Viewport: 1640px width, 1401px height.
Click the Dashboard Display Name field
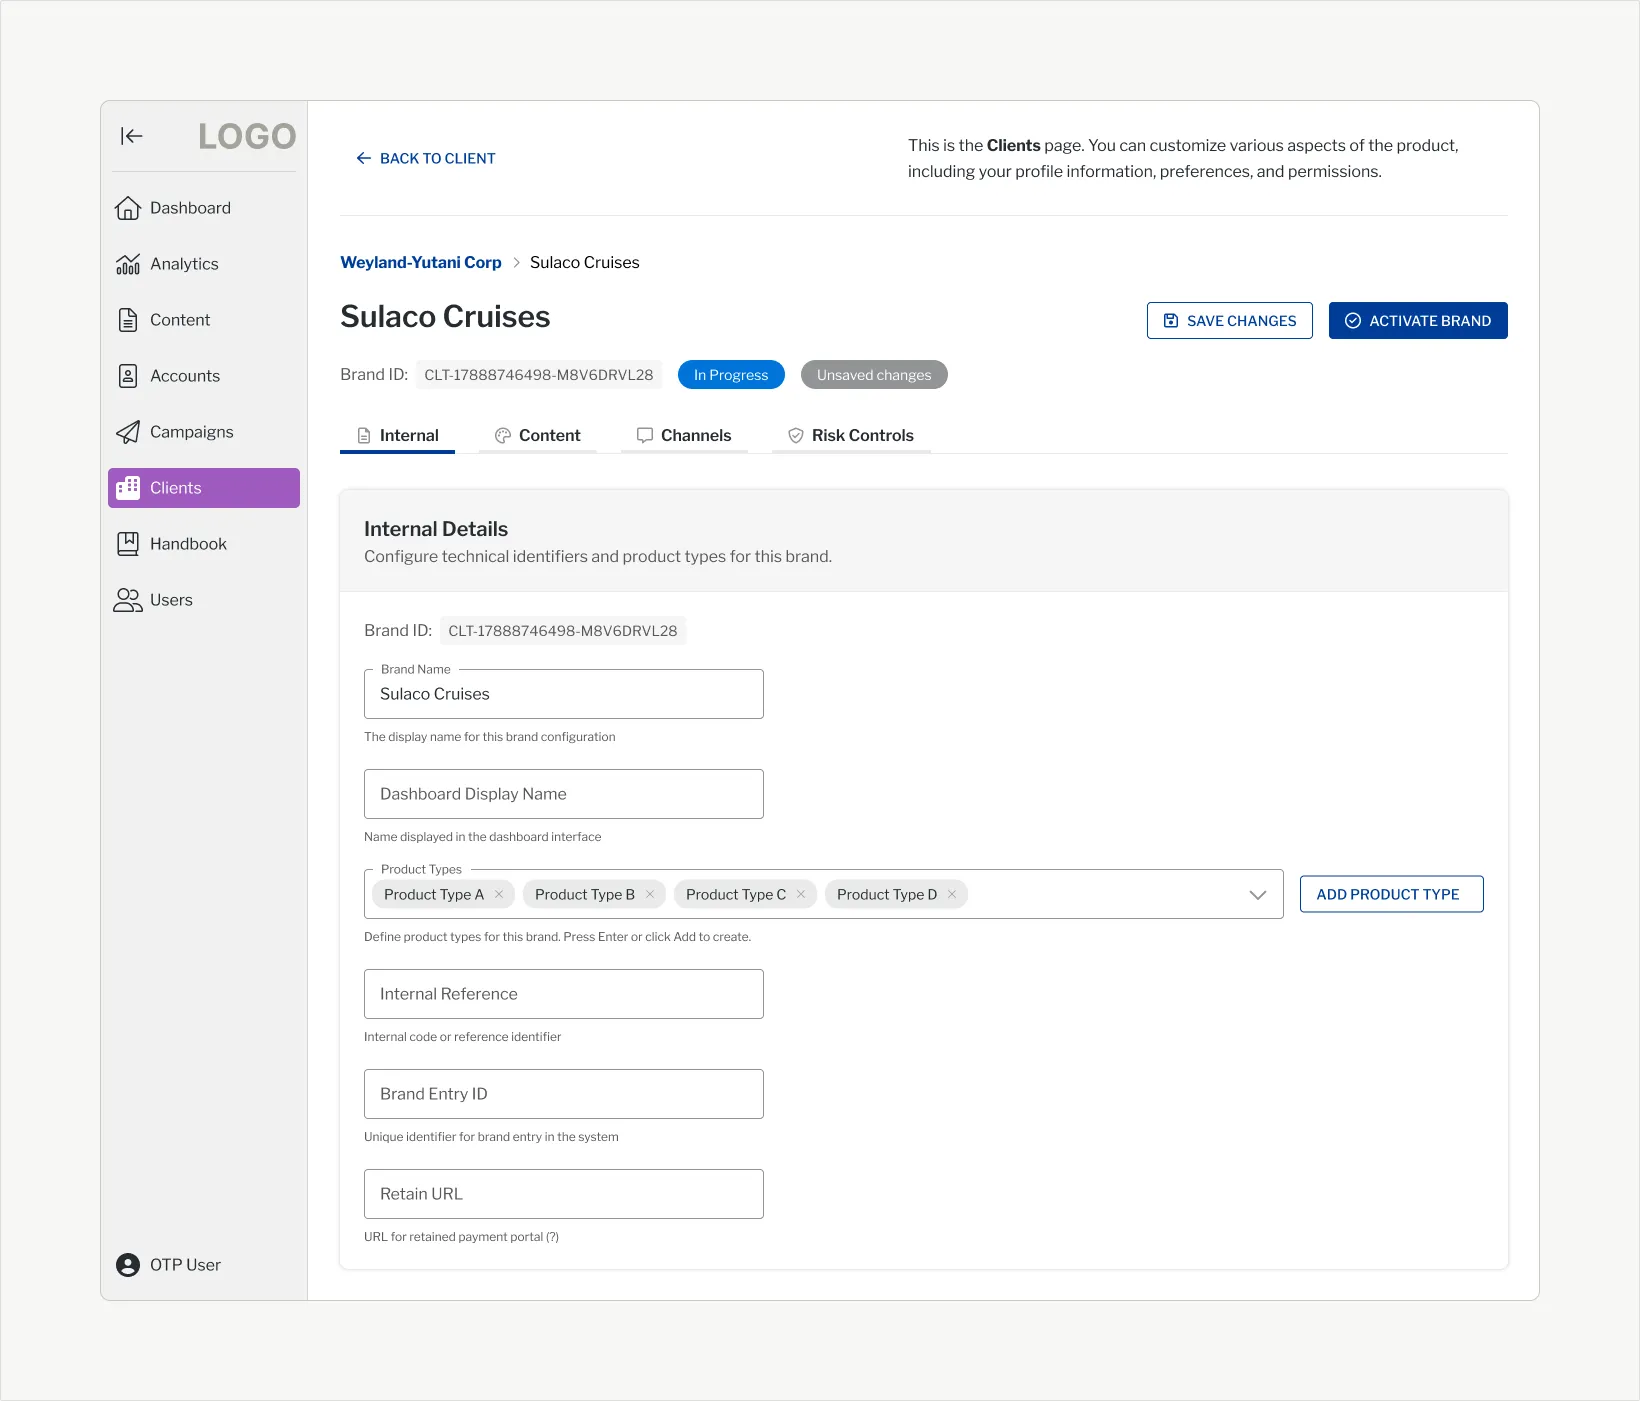[x=564, y=794]
